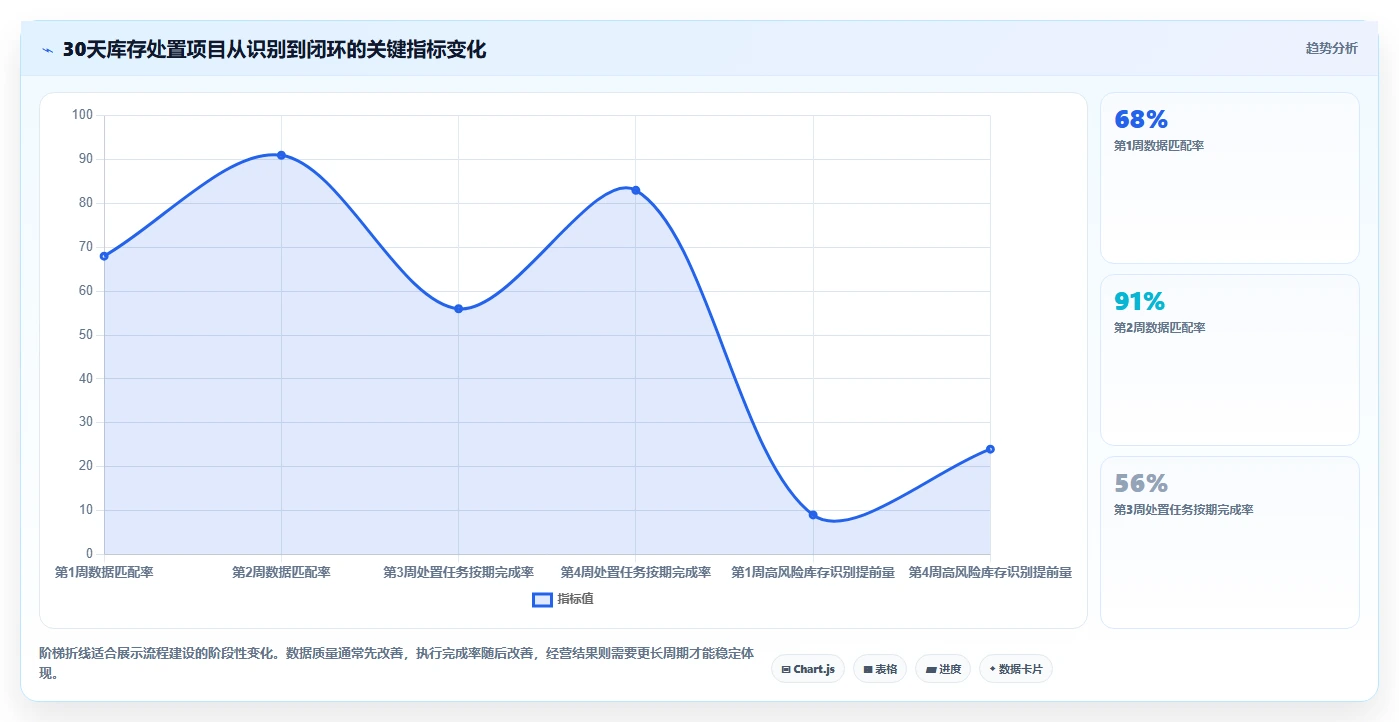
Task: Click the 趋势分析 label in header
Action: tap(1331, 48)
